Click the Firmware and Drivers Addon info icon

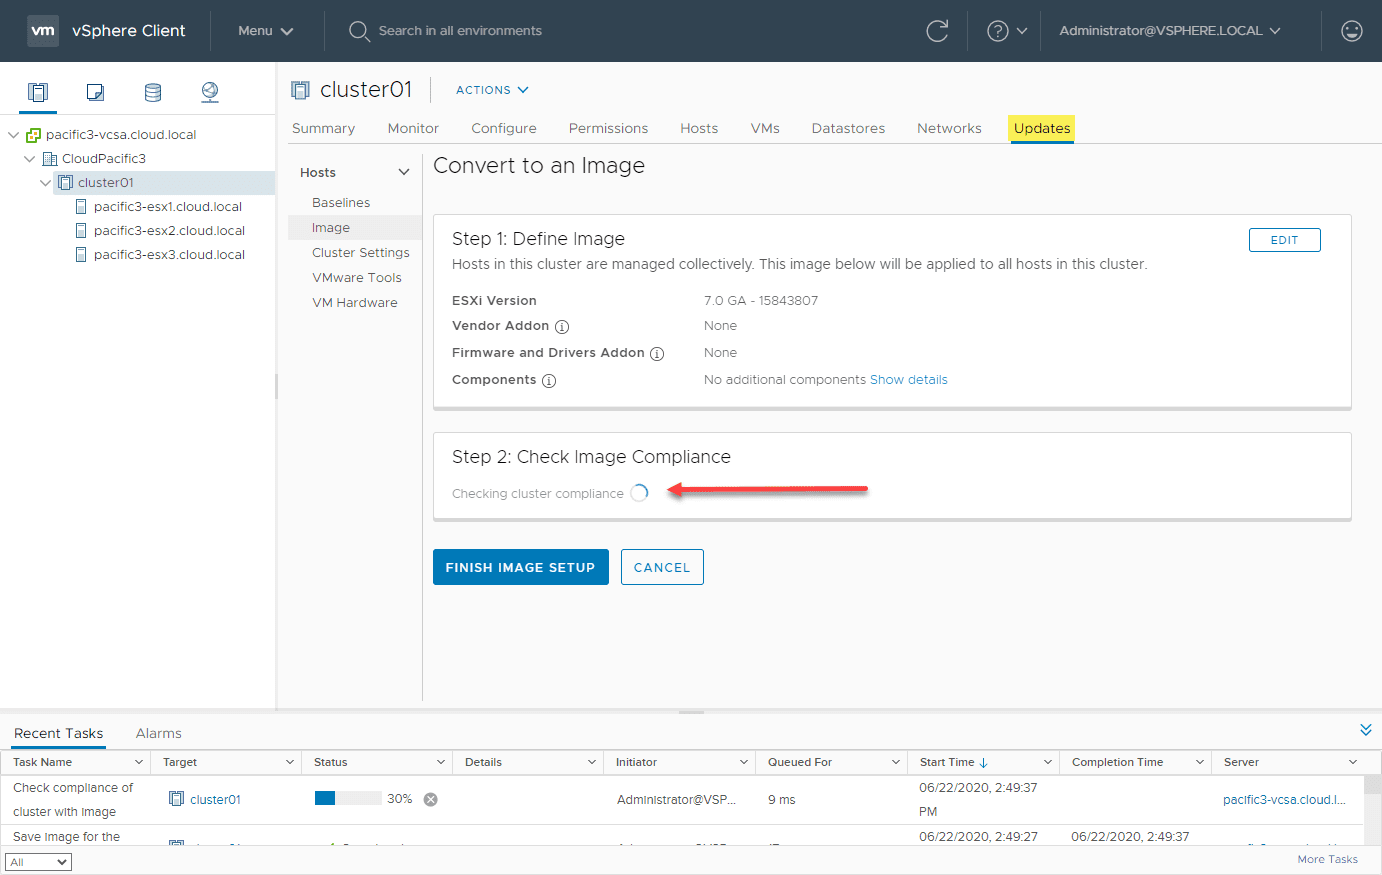pos(657,353)
